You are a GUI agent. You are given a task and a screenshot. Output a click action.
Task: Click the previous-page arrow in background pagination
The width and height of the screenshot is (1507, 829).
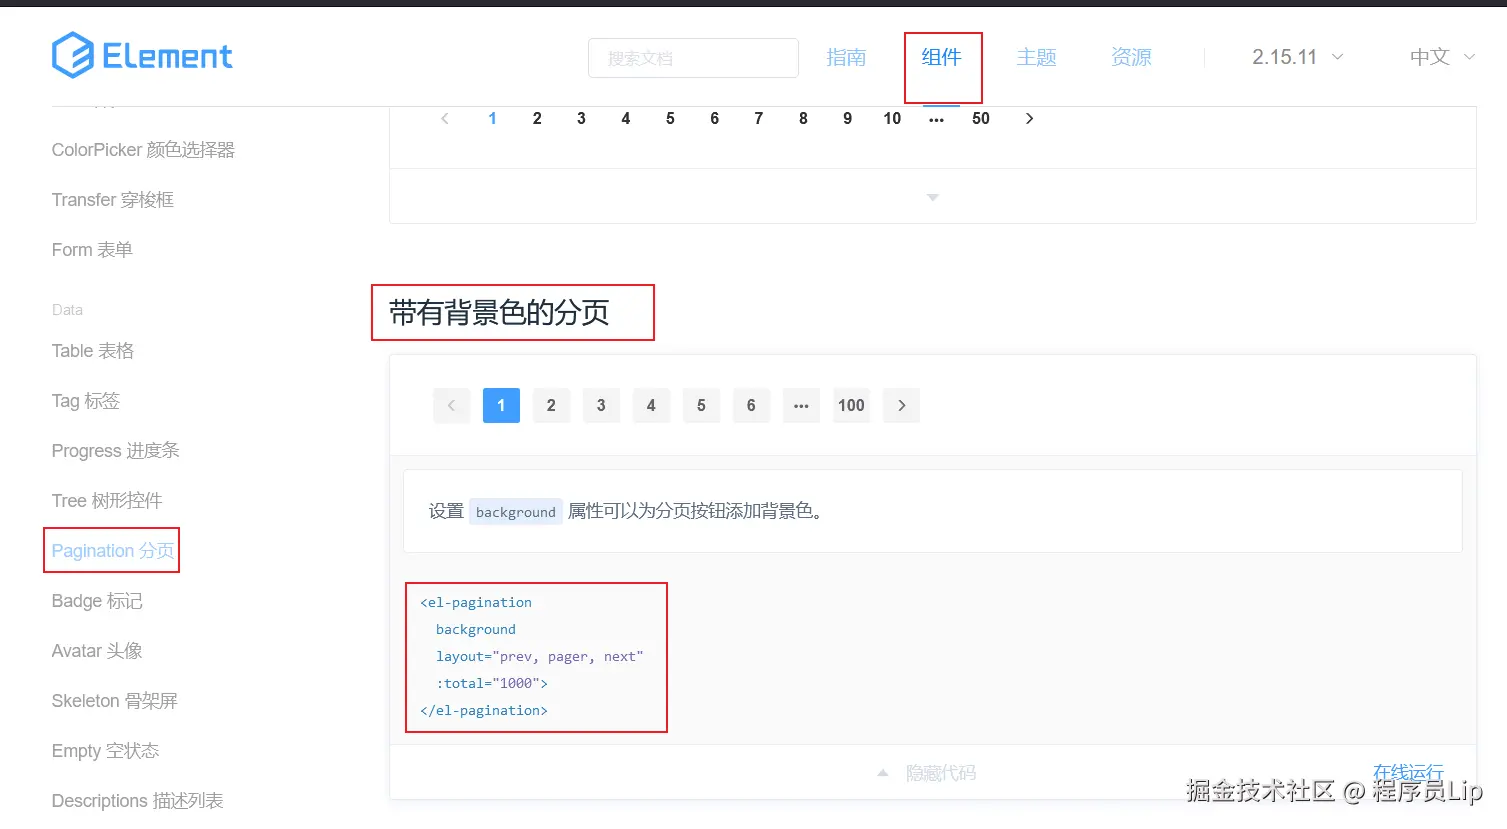point(451,405)
